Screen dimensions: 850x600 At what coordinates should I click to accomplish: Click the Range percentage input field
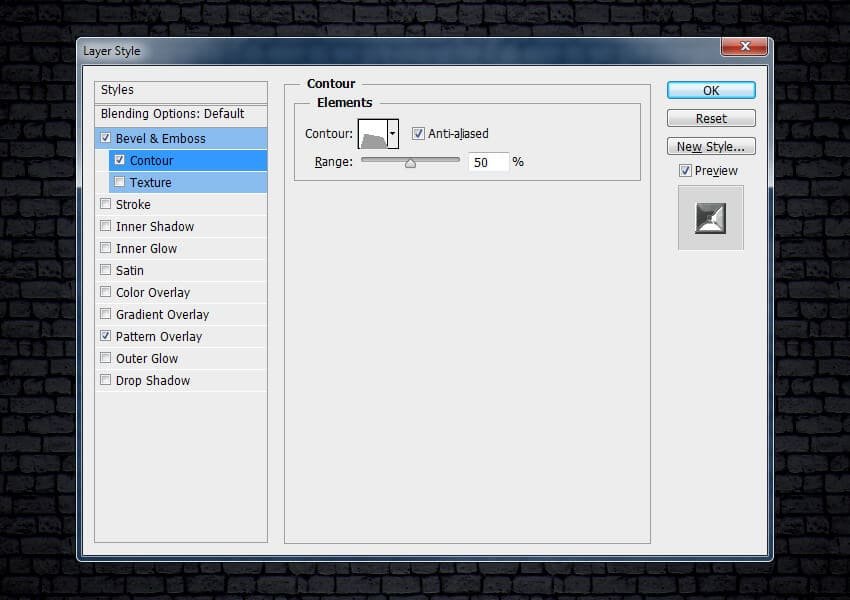tap(487, 162)
